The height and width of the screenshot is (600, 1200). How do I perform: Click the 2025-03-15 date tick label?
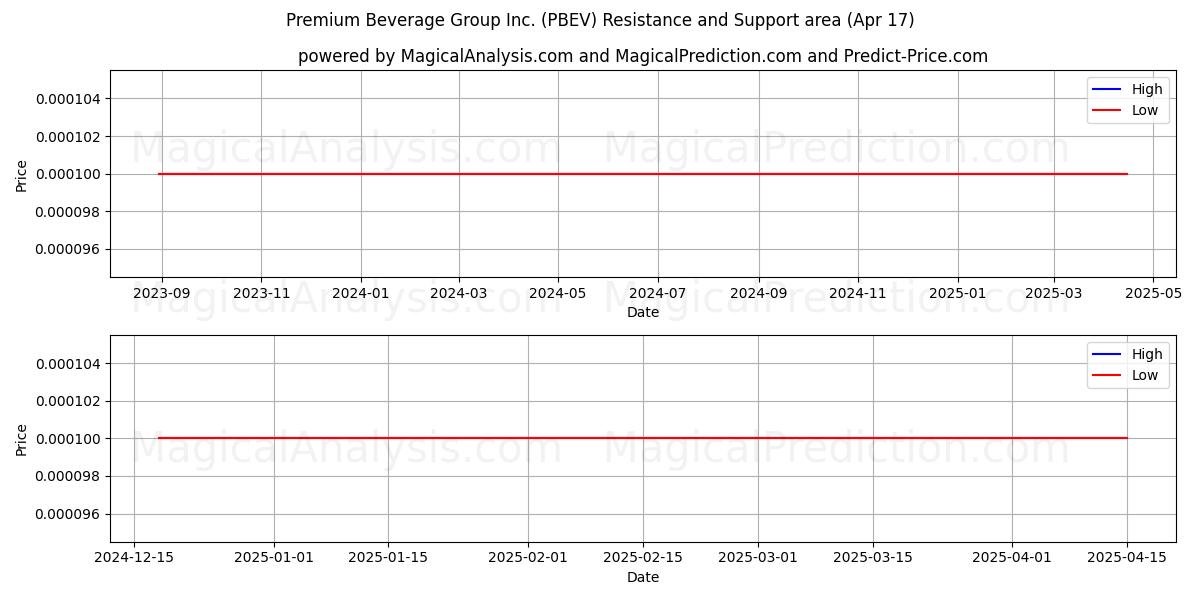873,560
